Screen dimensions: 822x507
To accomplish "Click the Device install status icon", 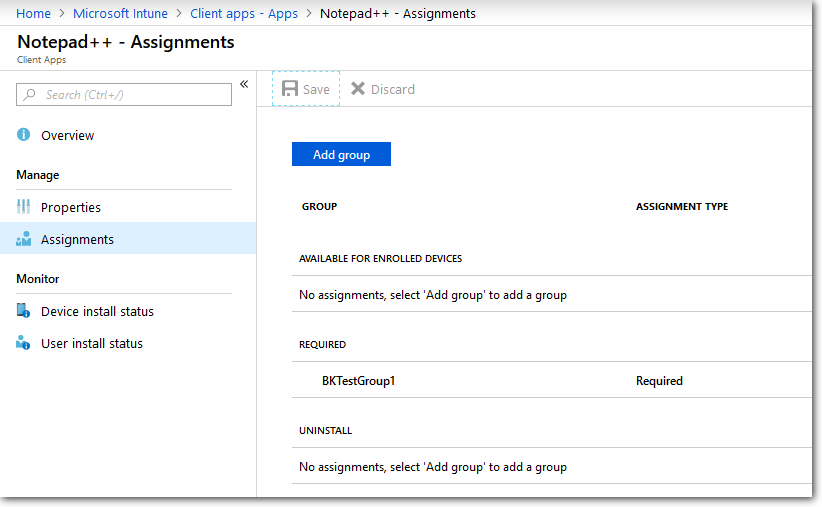I will click(x=24, y=311).
